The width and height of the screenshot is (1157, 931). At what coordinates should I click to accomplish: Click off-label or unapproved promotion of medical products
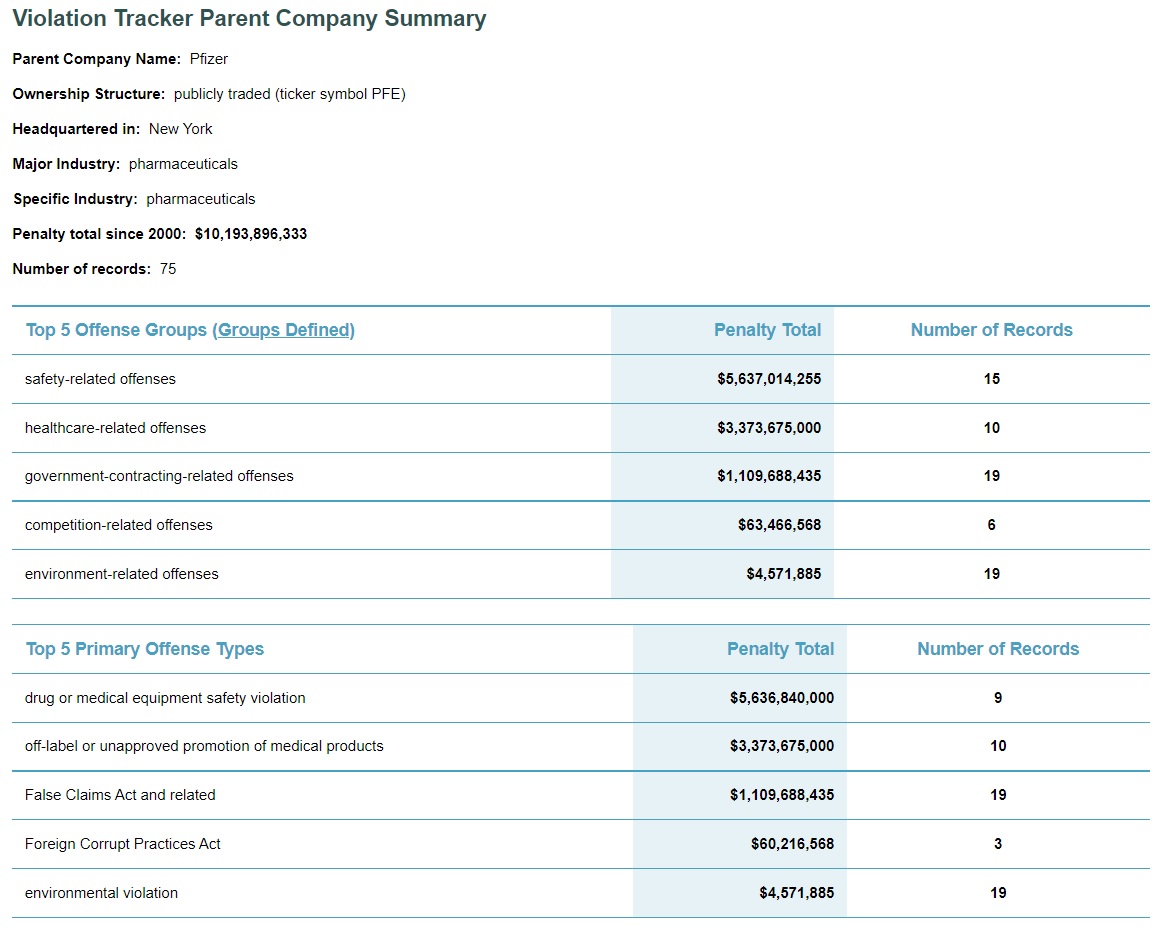pos(204,746)
